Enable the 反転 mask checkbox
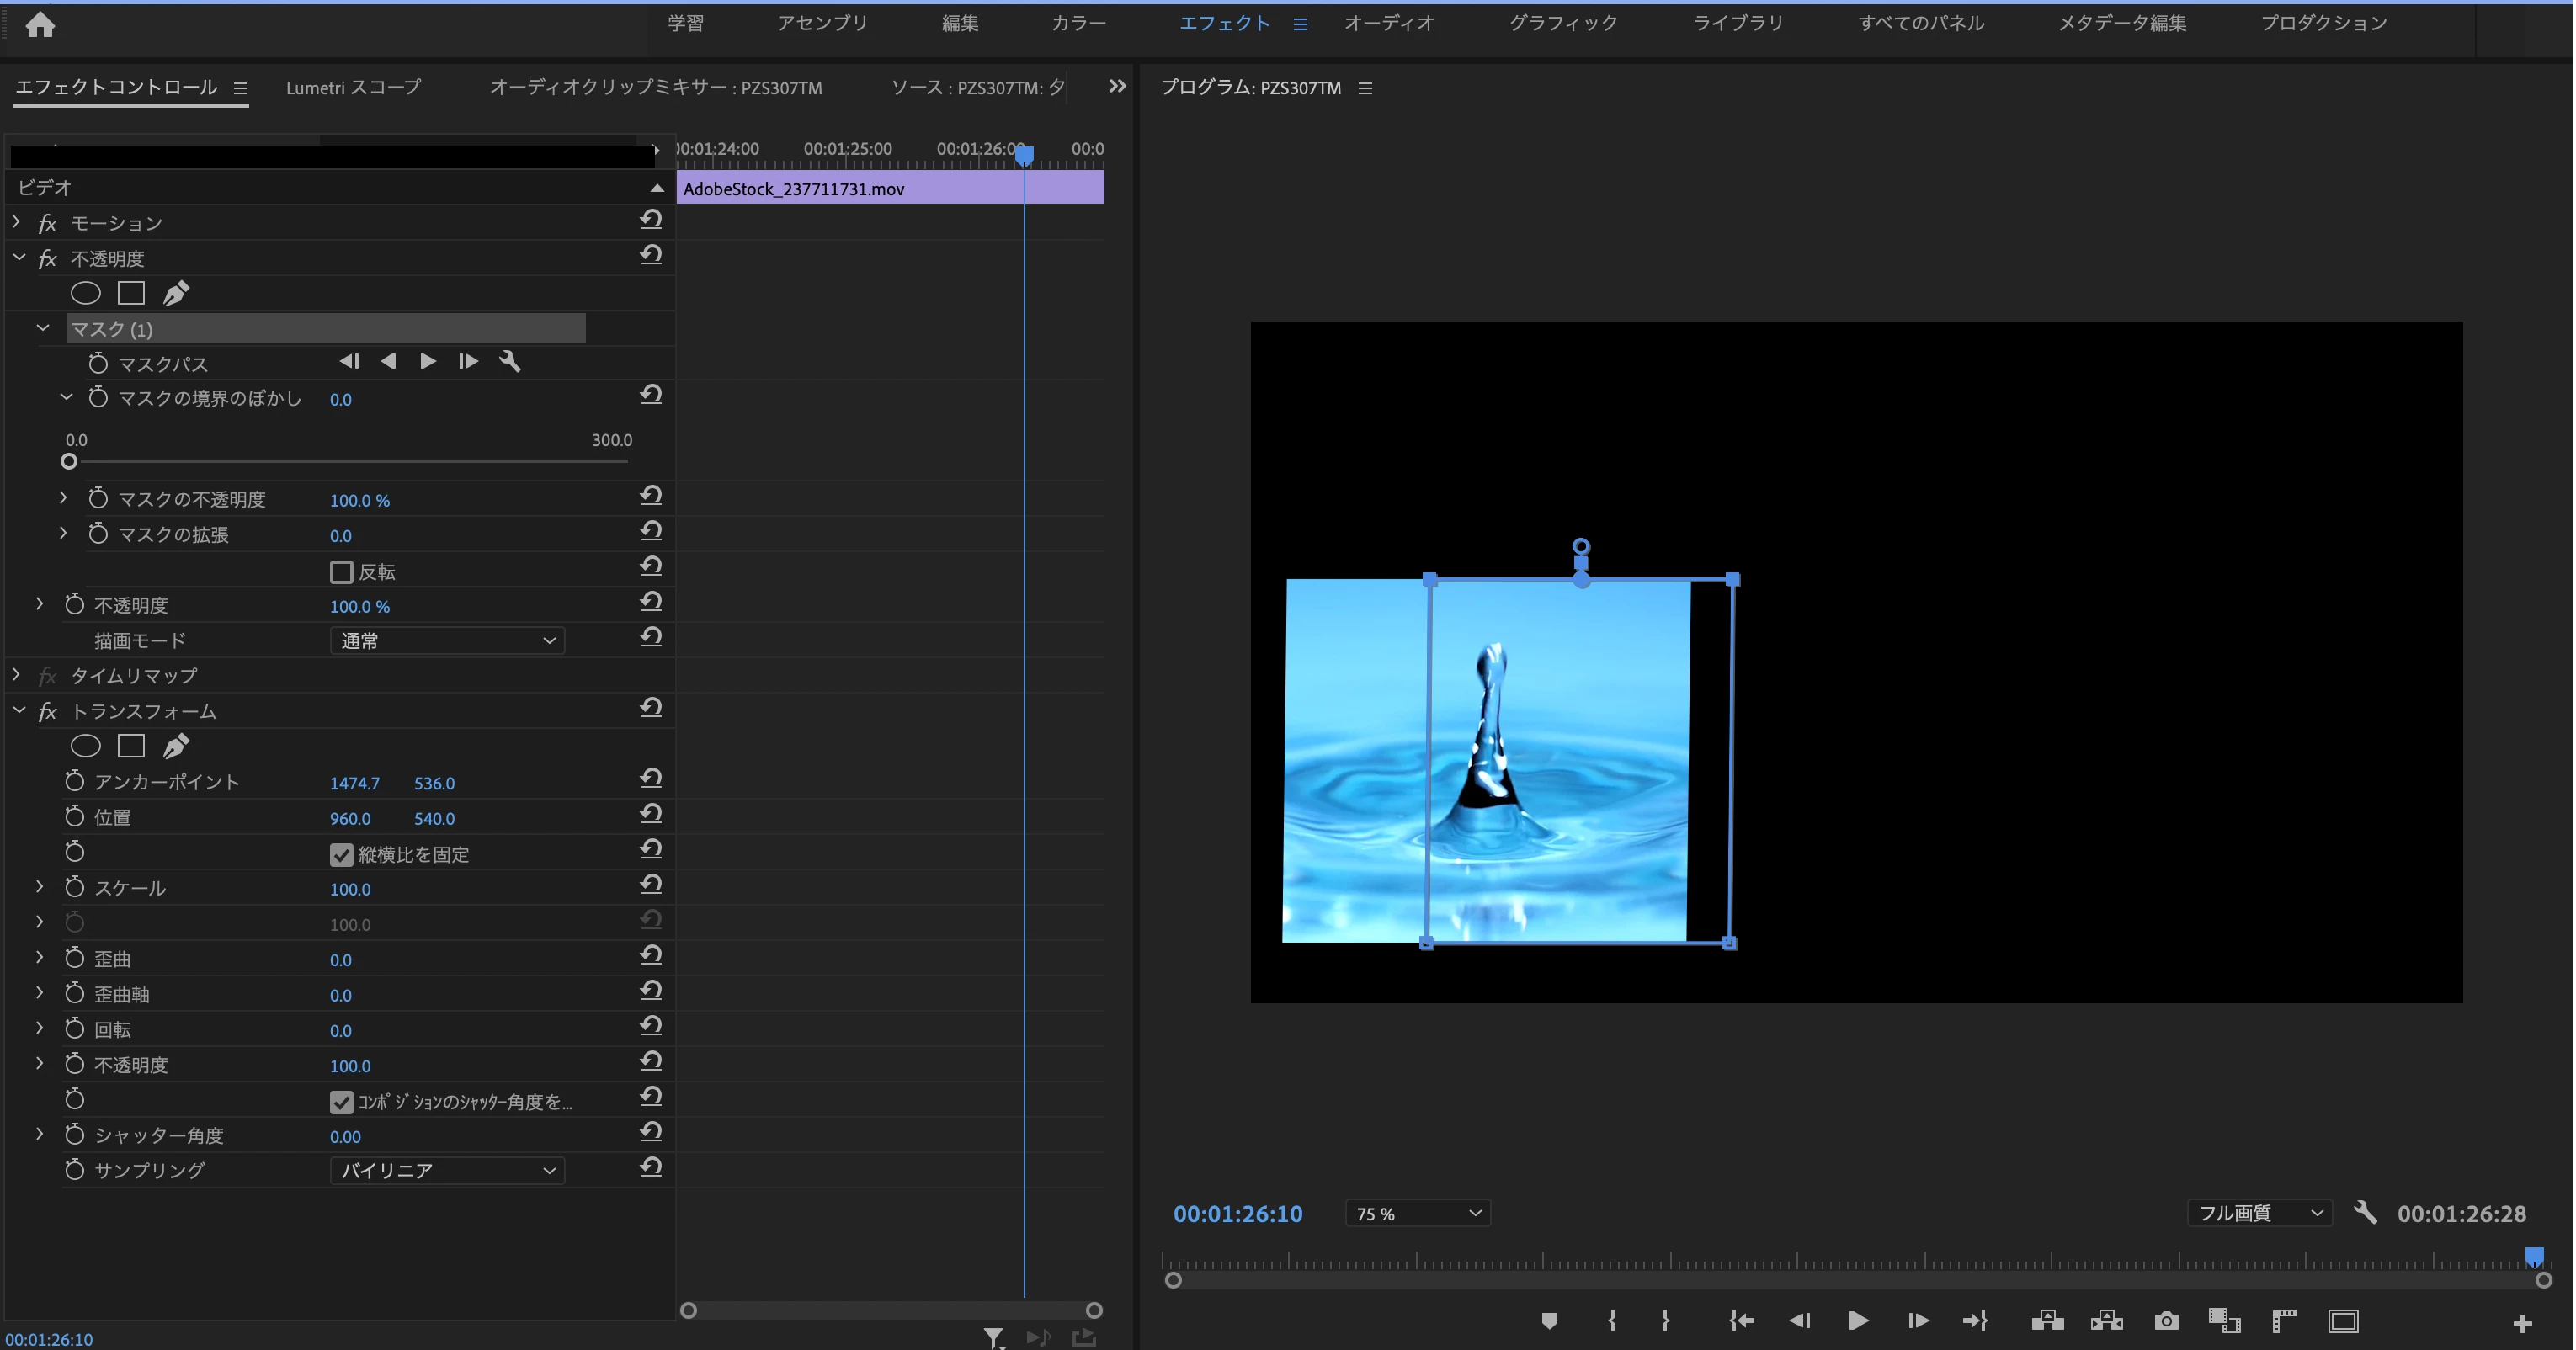This screenshot has width=2576, height=1350. (342, 572)
